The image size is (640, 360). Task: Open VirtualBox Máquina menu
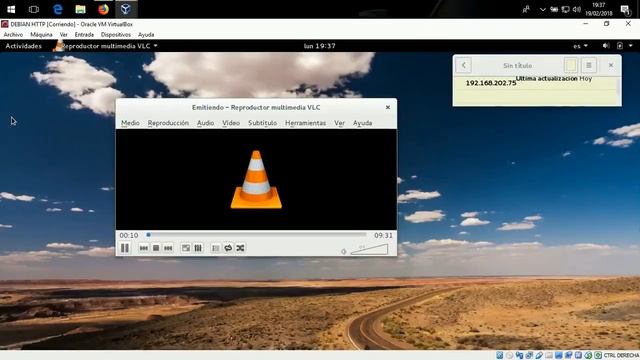click(41, 35)
